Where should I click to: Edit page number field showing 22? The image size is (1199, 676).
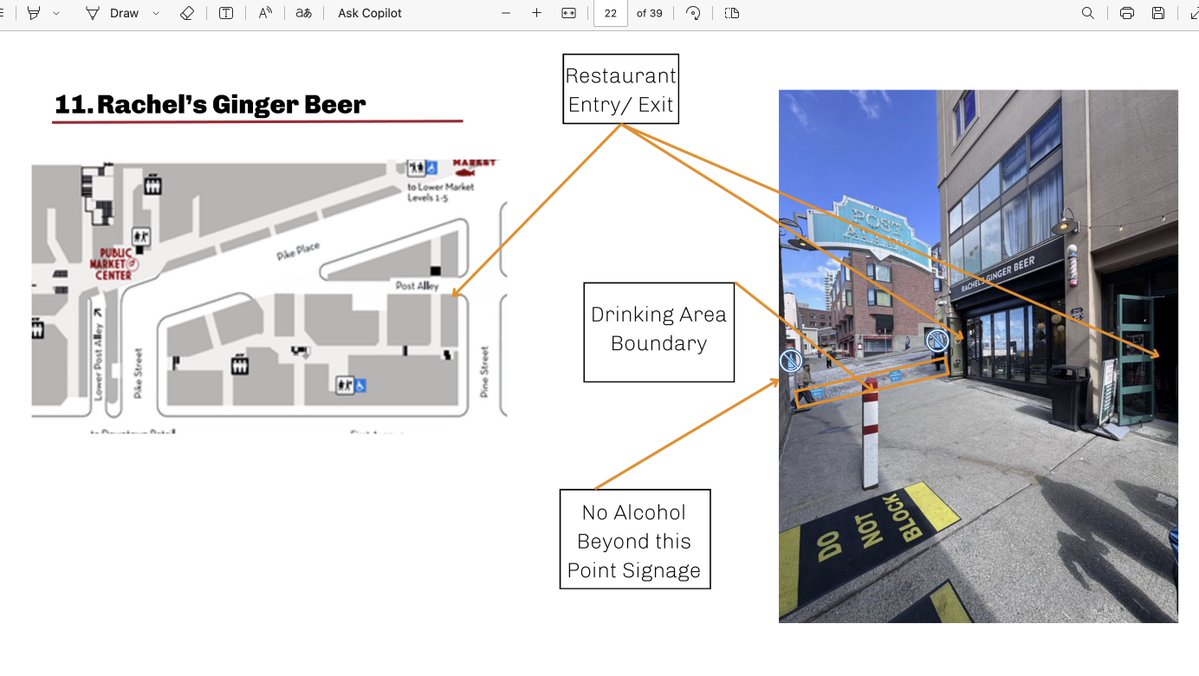610,13
